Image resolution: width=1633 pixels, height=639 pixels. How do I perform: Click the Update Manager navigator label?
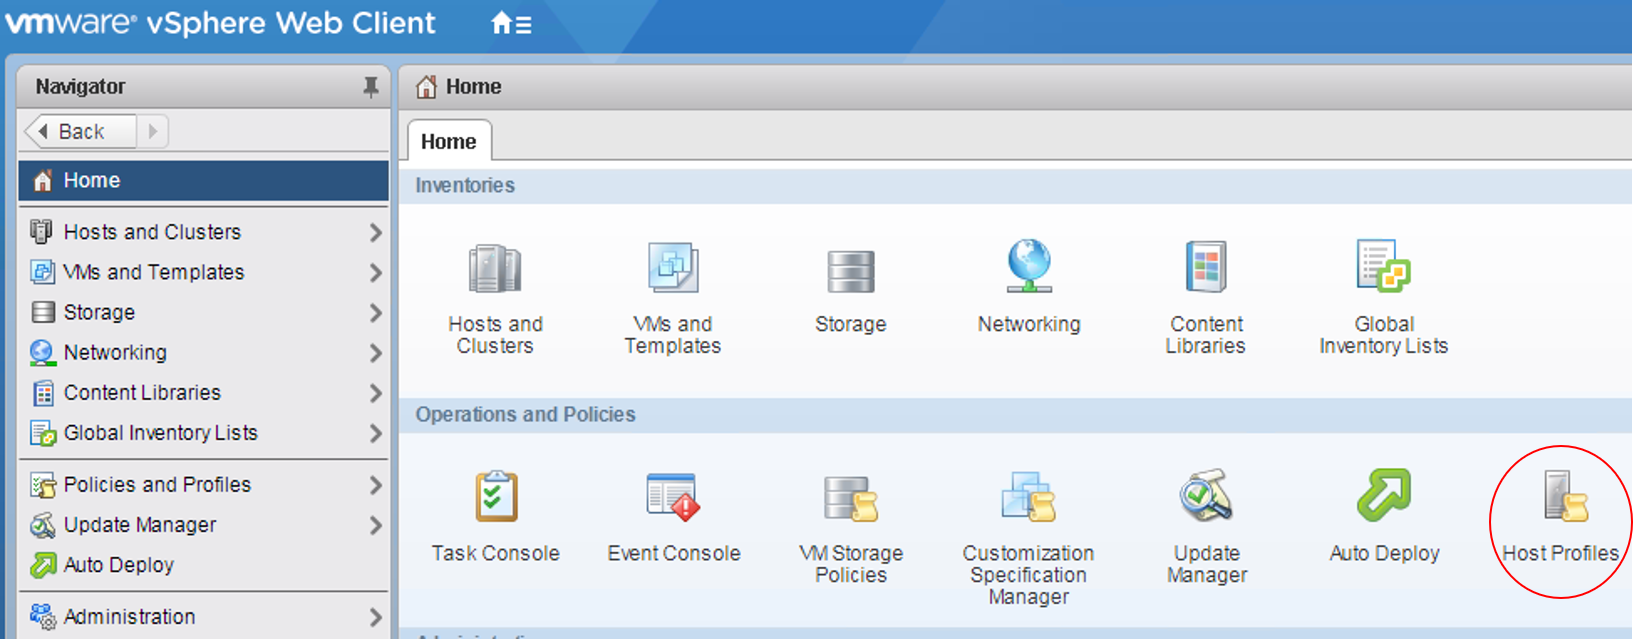140,525
